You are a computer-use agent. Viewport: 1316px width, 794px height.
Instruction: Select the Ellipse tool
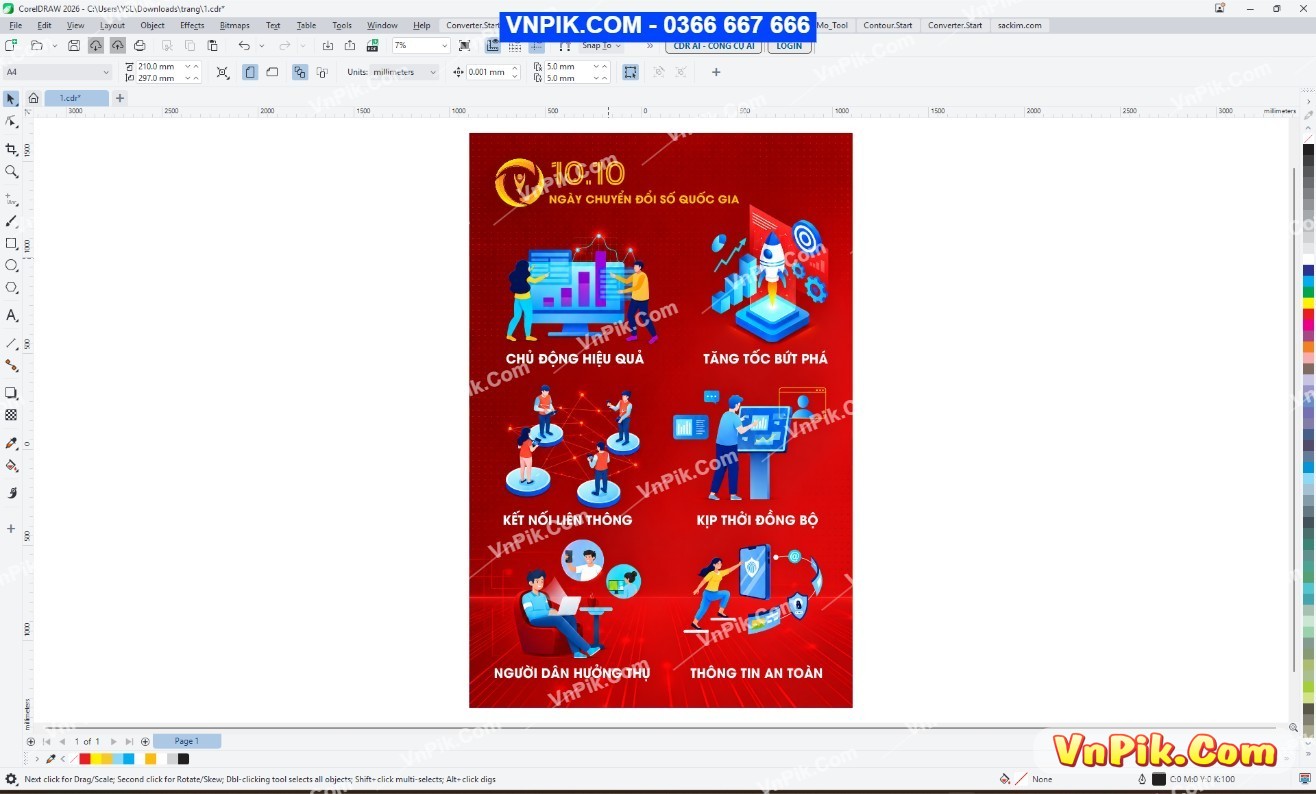pos(11,266)
